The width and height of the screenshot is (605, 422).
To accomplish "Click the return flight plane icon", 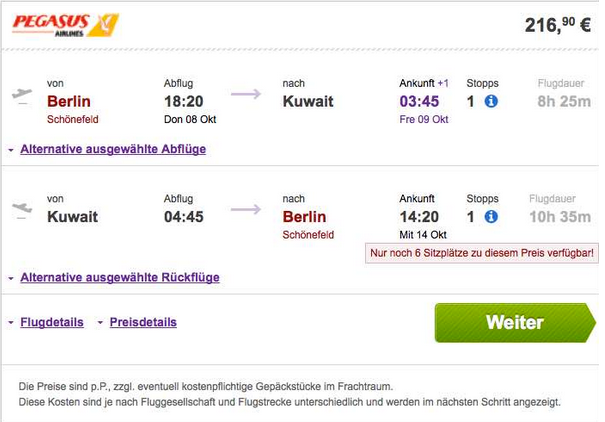I will click(x=22, y=210).
